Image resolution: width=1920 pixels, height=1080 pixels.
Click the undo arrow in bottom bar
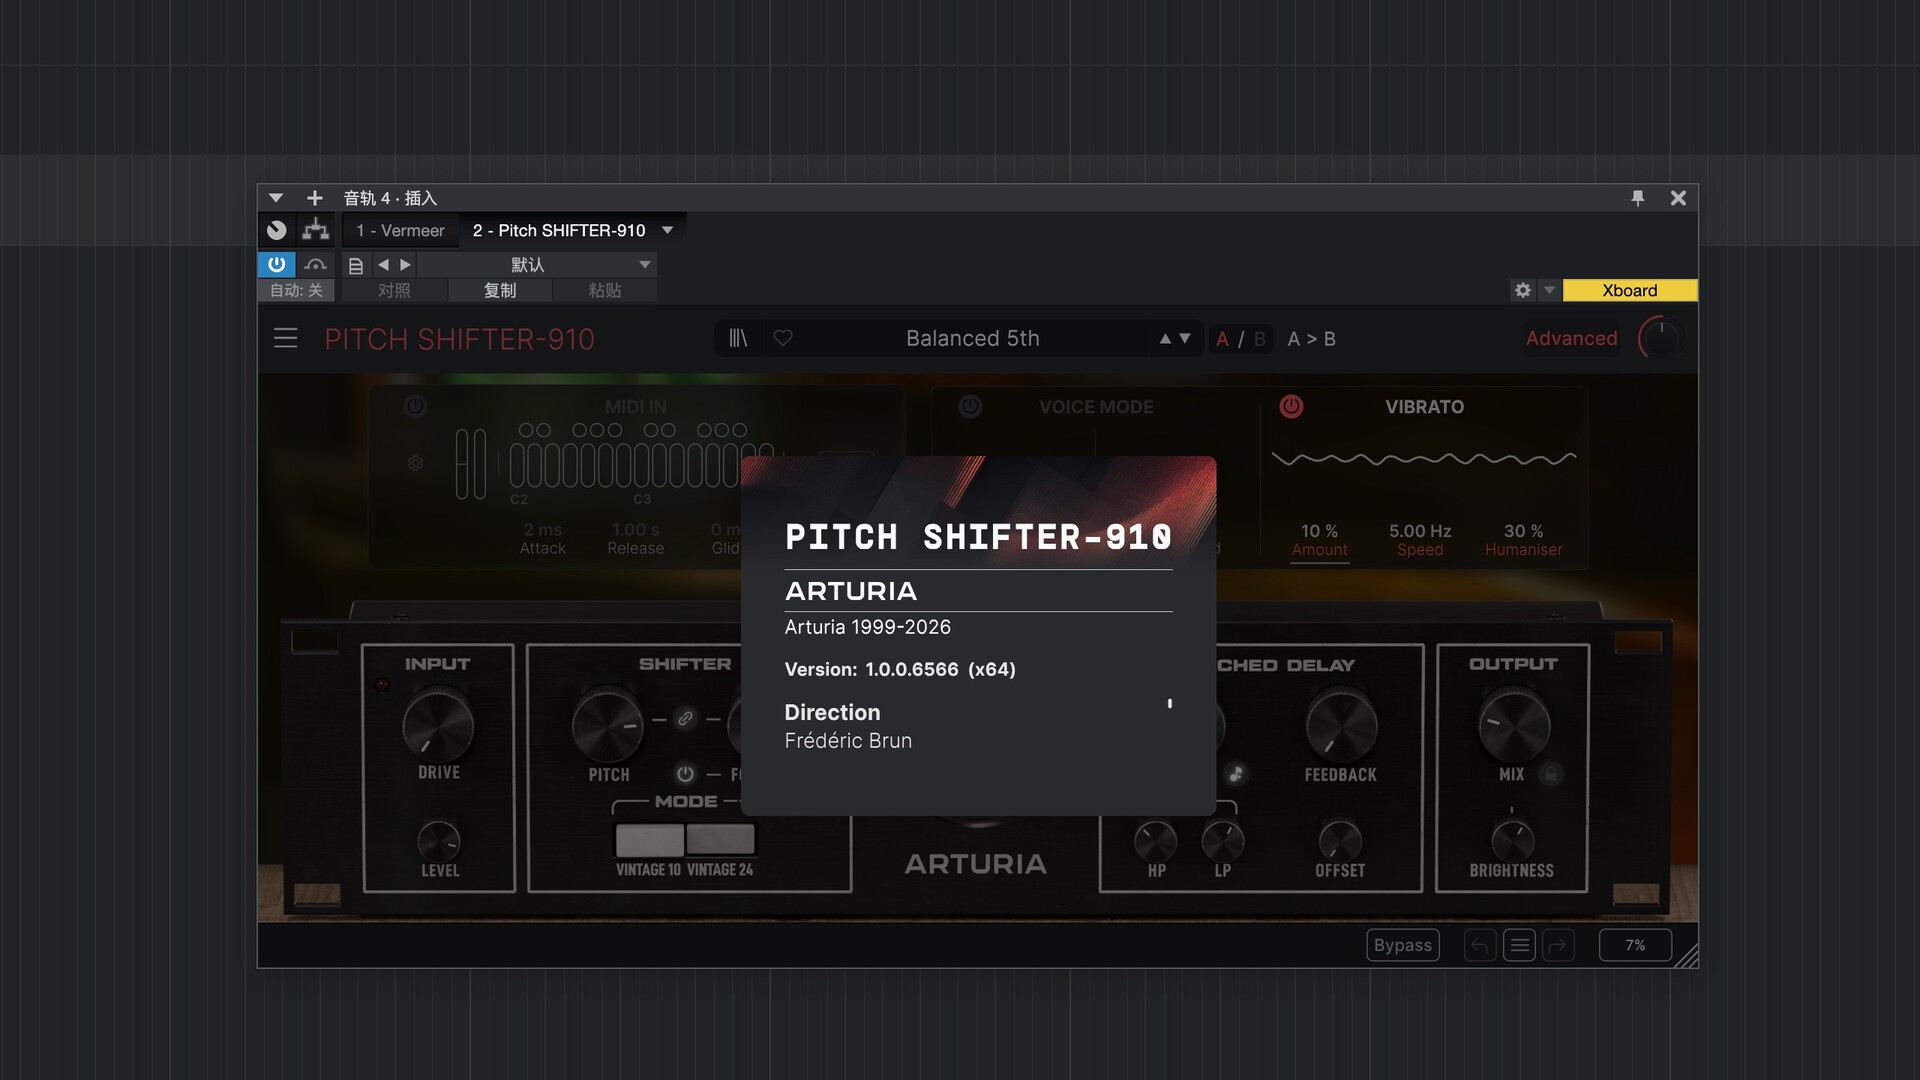[x=1480, y=945]
